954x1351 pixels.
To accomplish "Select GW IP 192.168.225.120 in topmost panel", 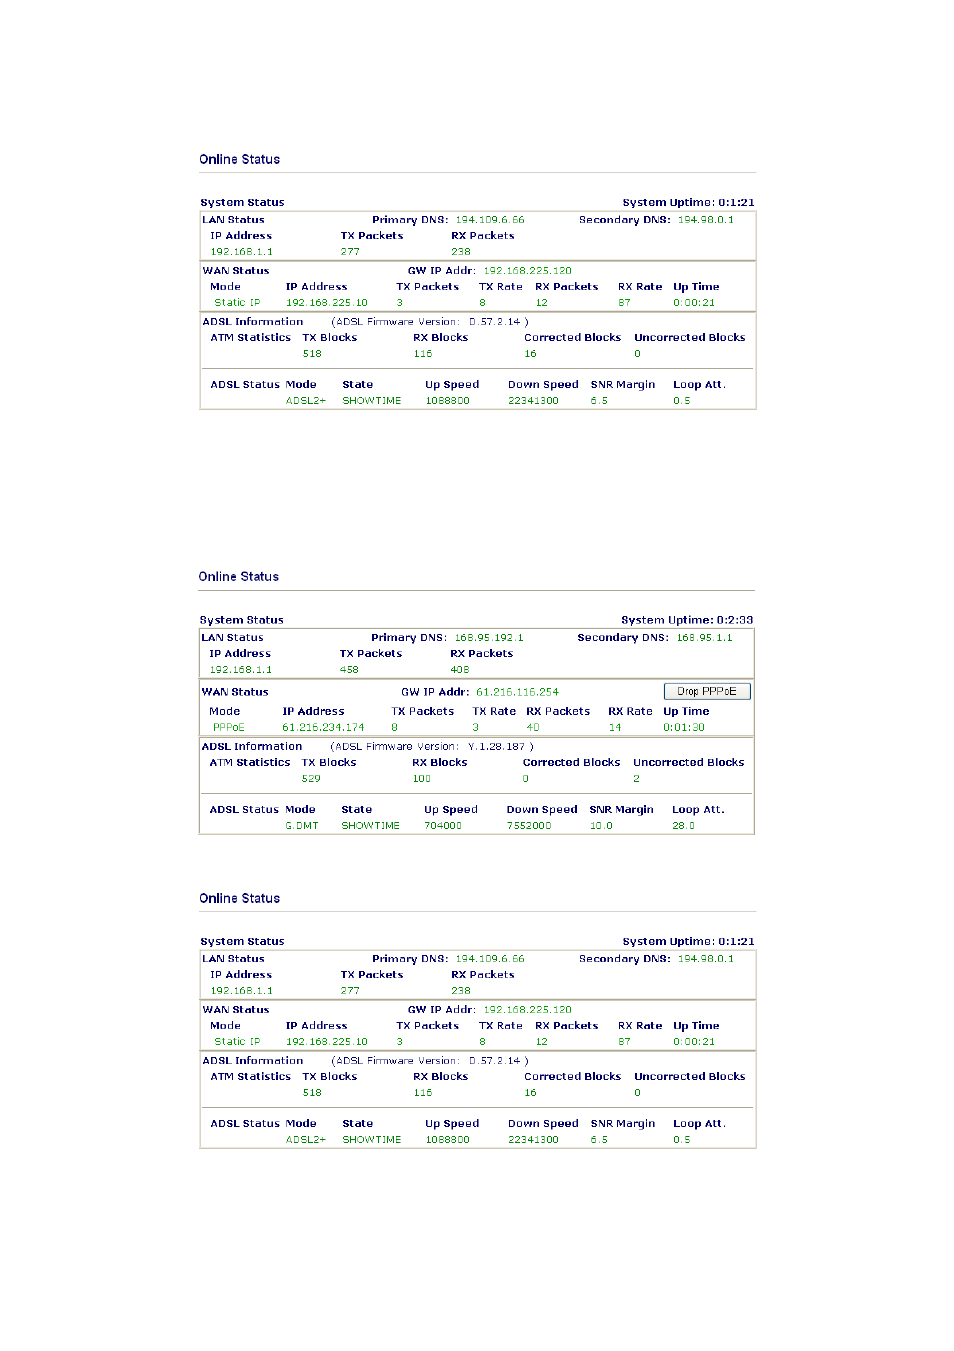I will coord(528,271).
